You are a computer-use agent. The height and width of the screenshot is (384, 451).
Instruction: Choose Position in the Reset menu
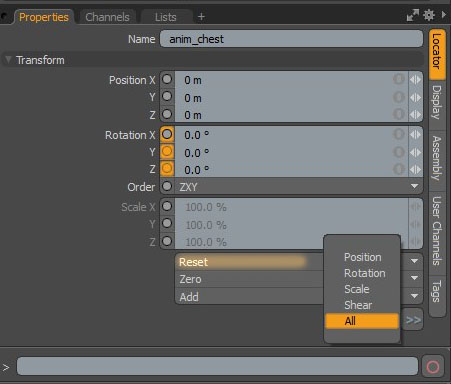click(x=362, y=257)
